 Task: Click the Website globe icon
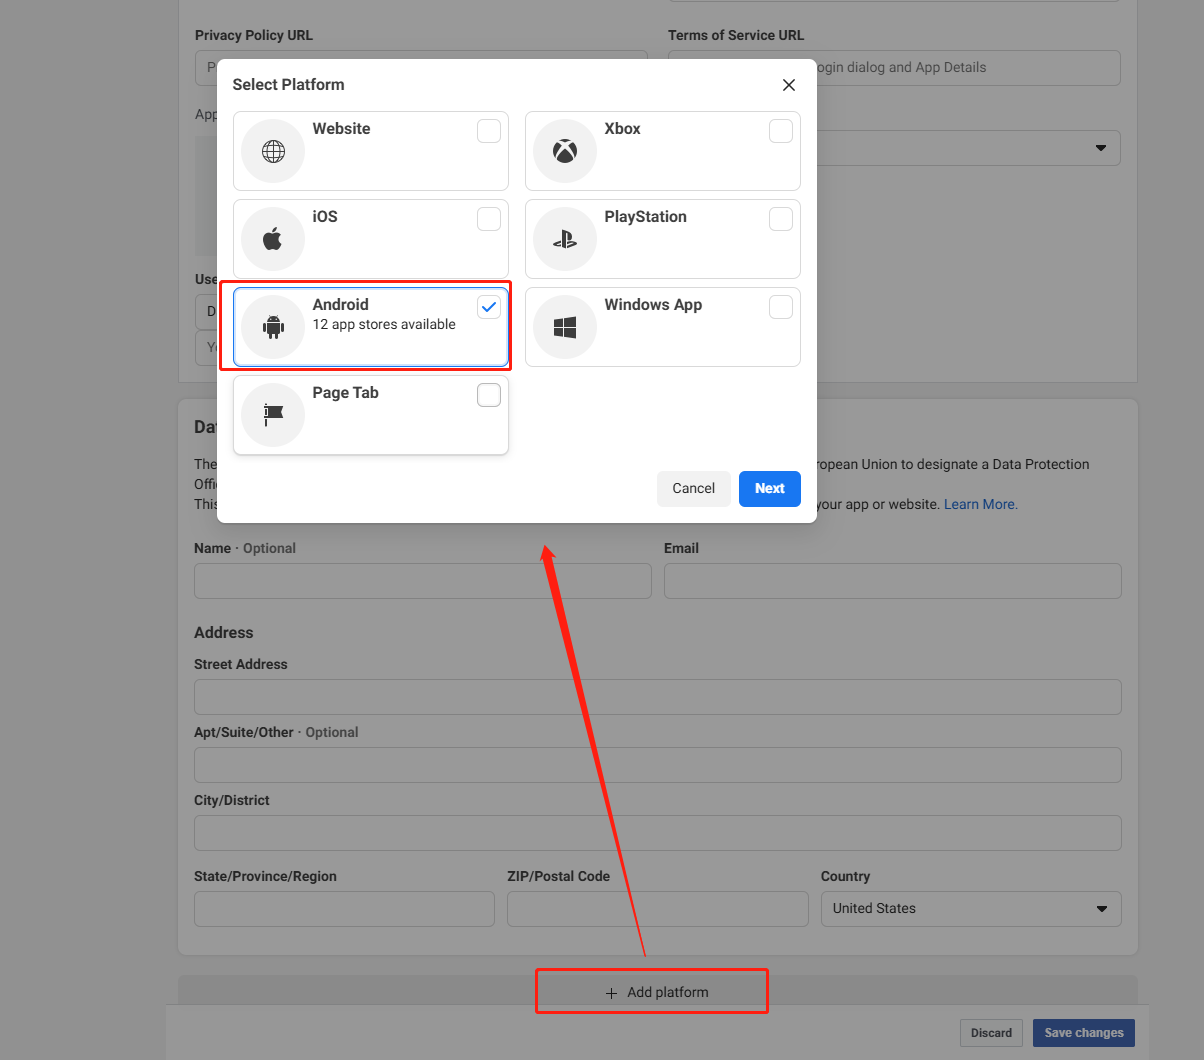273,151
